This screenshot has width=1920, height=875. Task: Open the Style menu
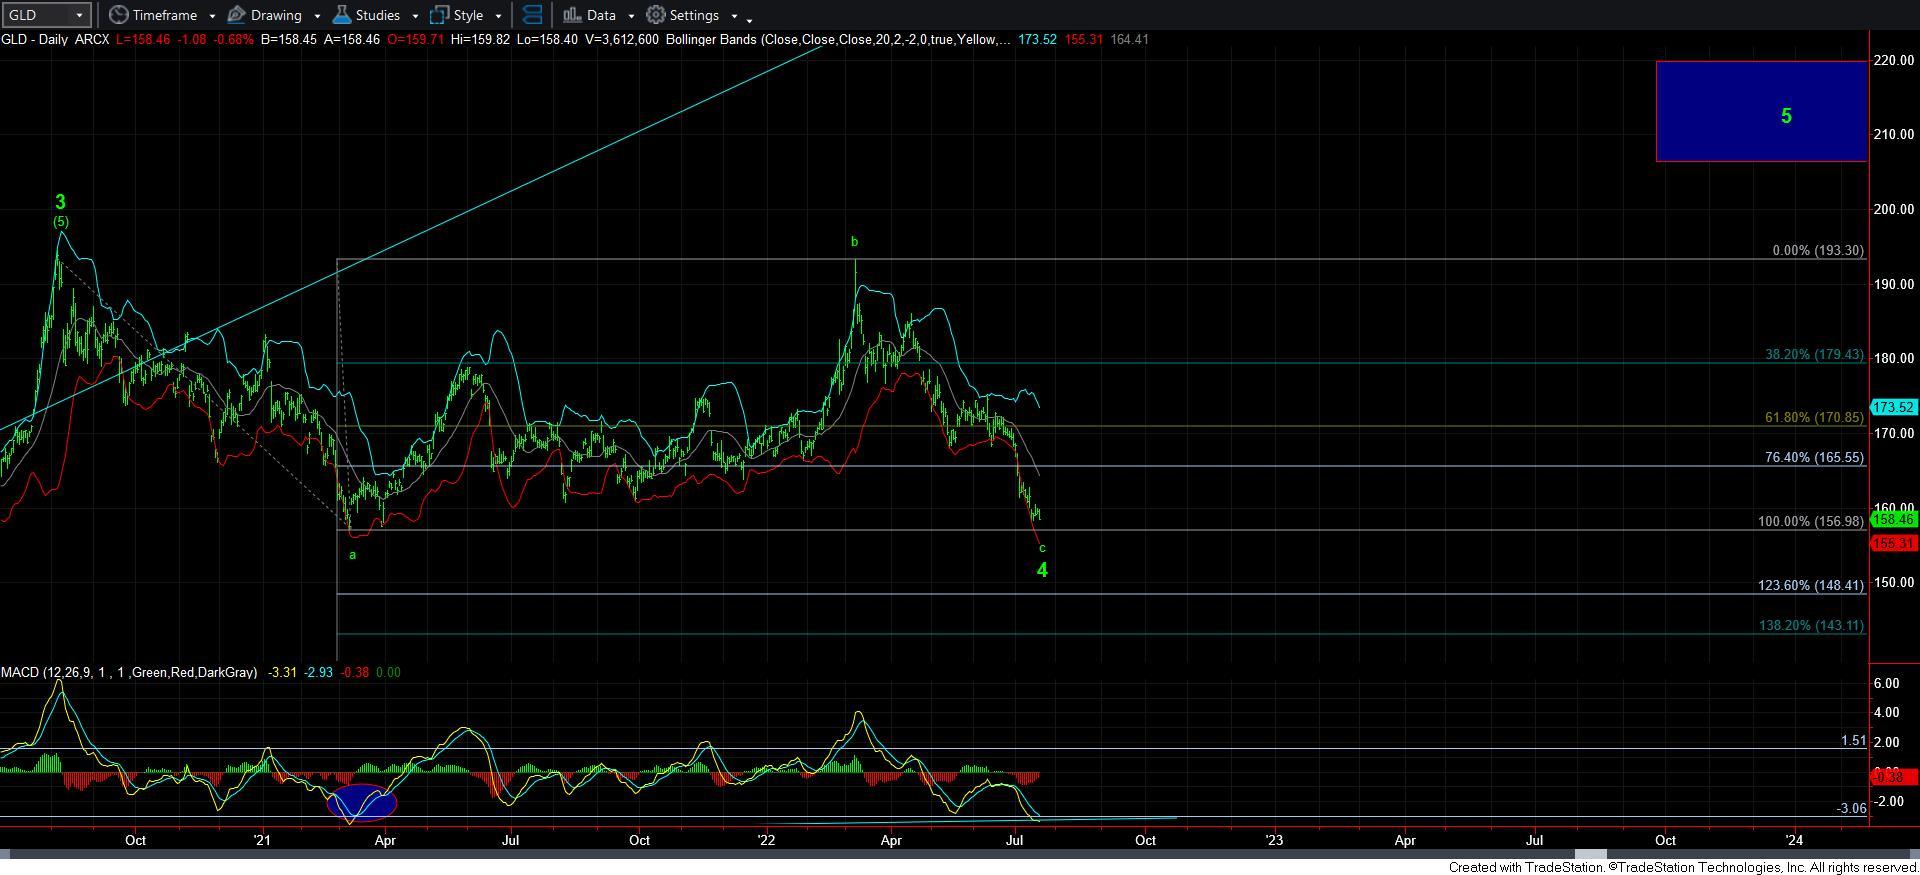coord(466,15)
